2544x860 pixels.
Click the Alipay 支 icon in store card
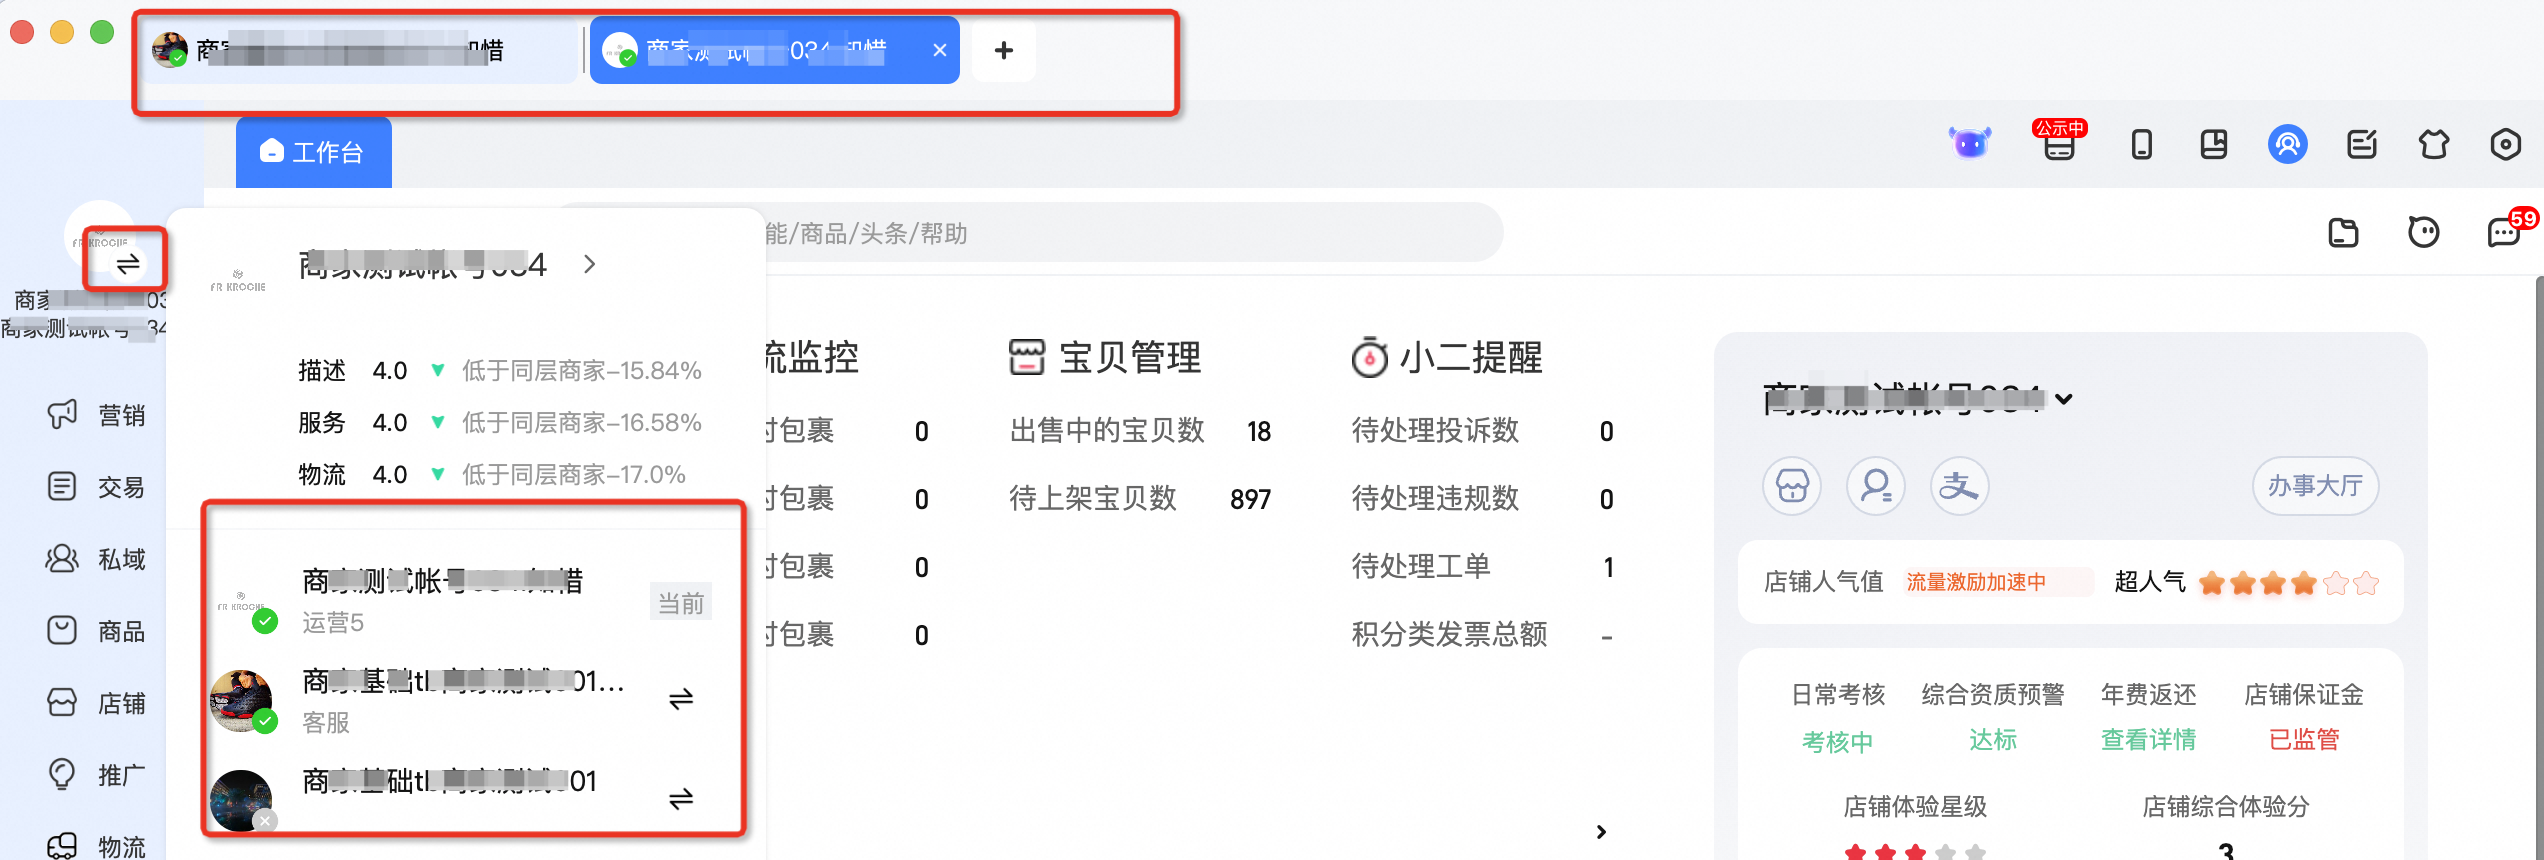click(x=1959, y=487)
